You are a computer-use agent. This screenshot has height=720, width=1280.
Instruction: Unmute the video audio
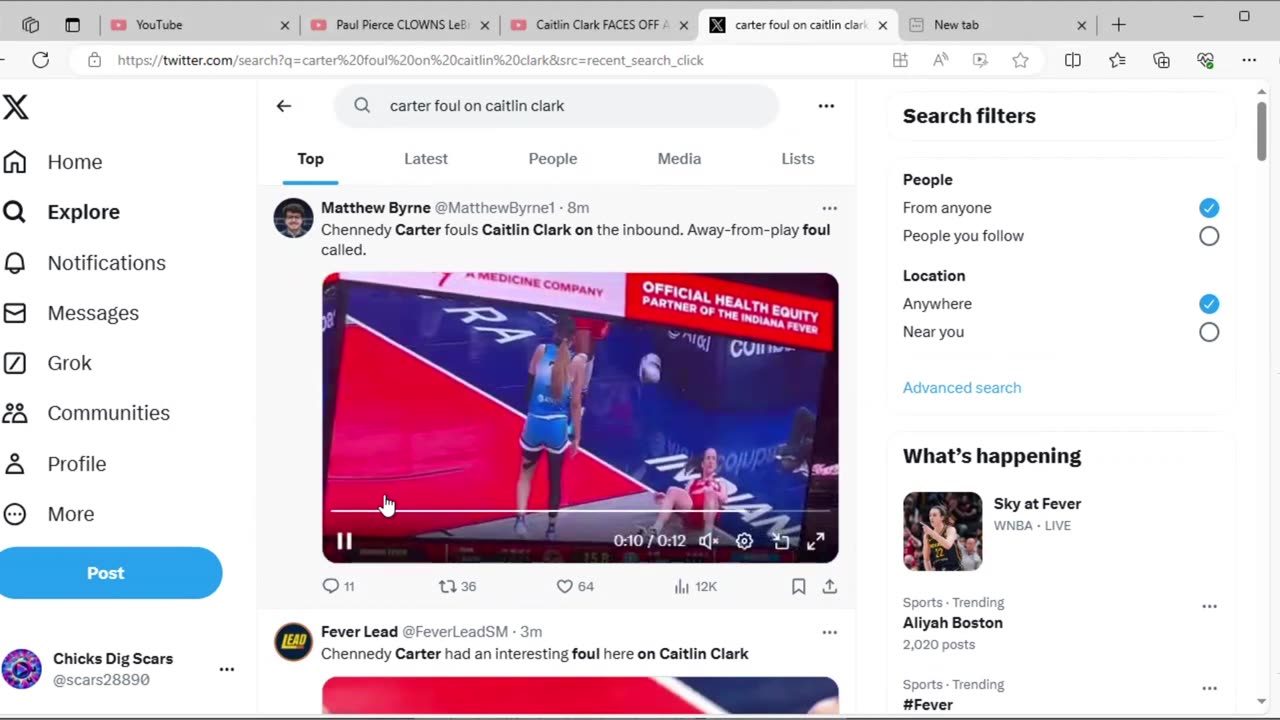709,541
